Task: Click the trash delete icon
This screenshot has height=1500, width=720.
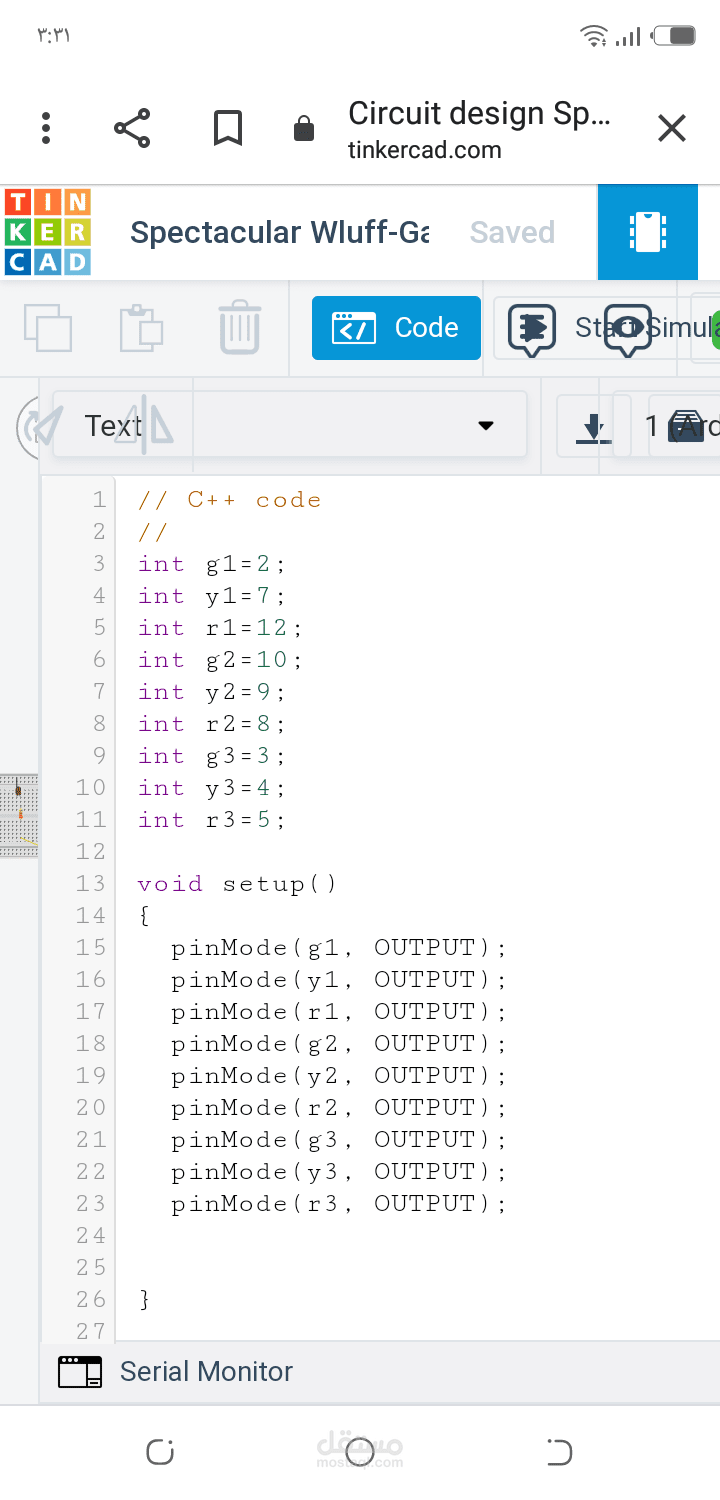Action: click(239, 328)
